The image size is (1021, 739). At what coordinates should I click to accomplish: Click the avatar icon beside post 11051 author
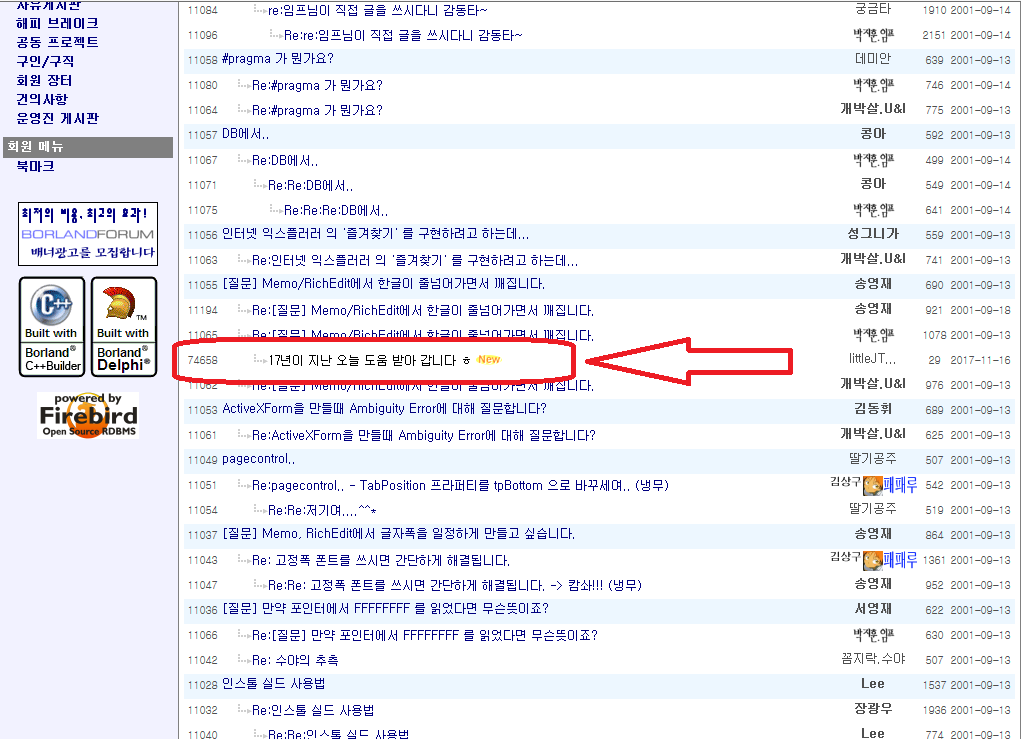coord(872,485)
